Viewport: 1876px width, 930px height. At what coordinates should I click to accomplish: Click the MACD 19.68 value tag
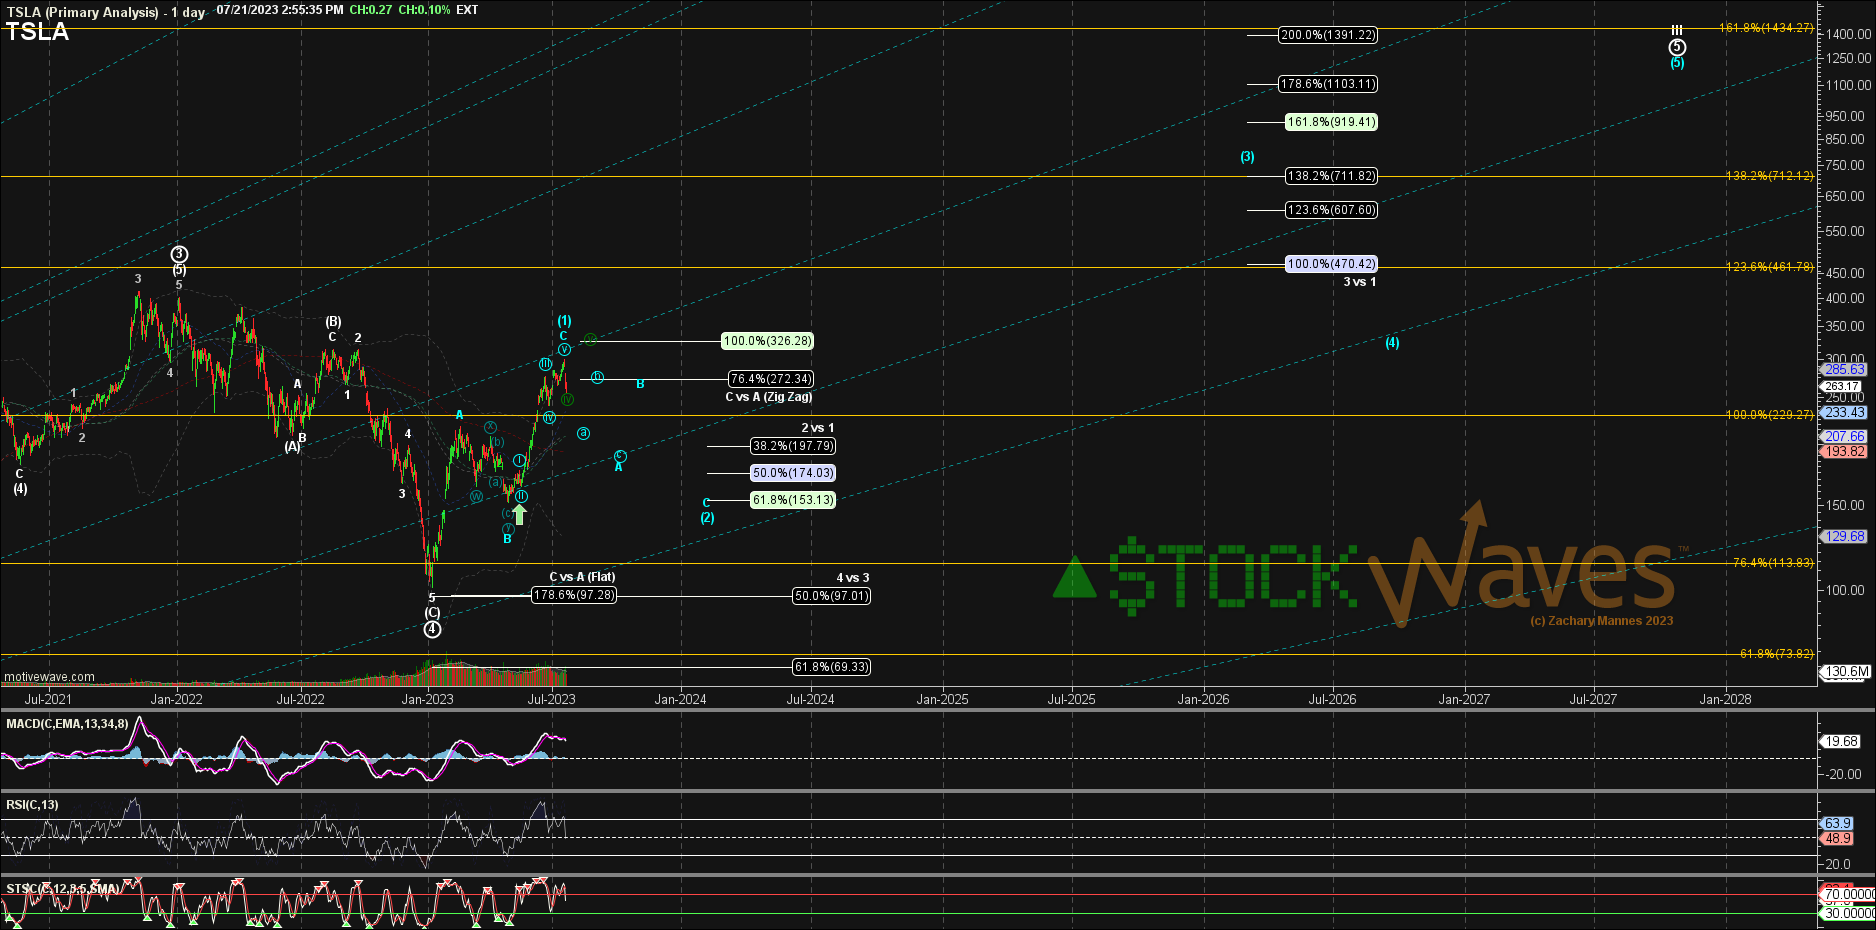1841,742
